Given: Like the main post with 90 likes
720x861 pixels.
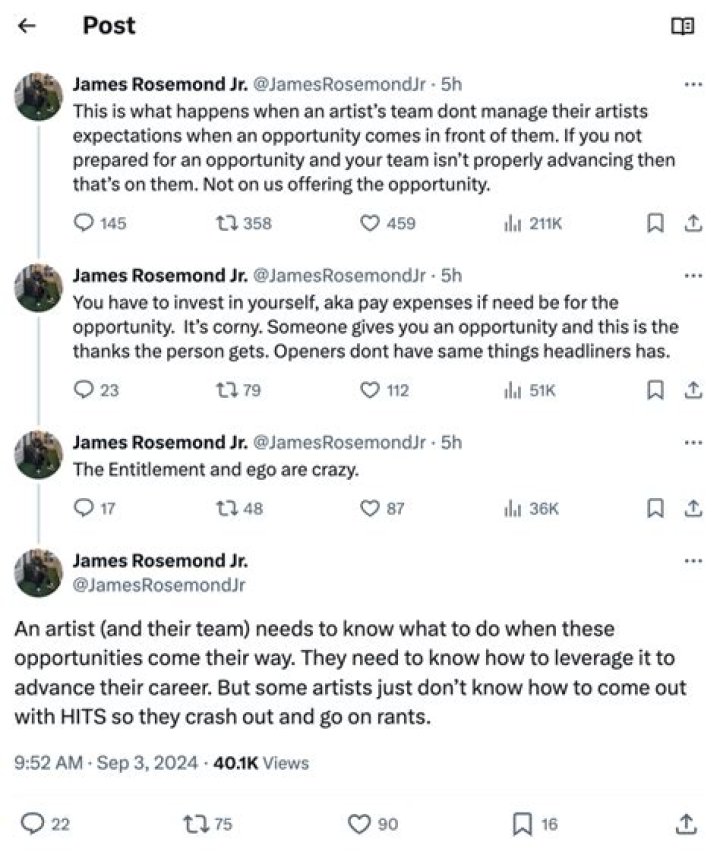Looking at the screenshot, I should [359, 823].
